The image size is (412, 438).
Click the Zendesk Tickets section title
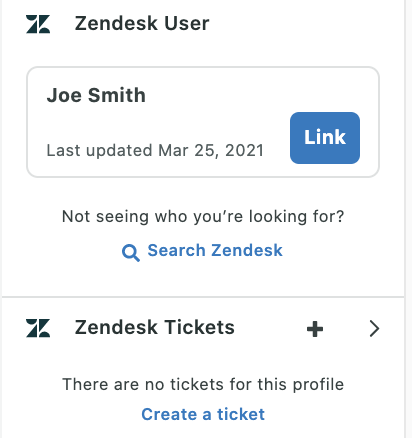(155, 327)
